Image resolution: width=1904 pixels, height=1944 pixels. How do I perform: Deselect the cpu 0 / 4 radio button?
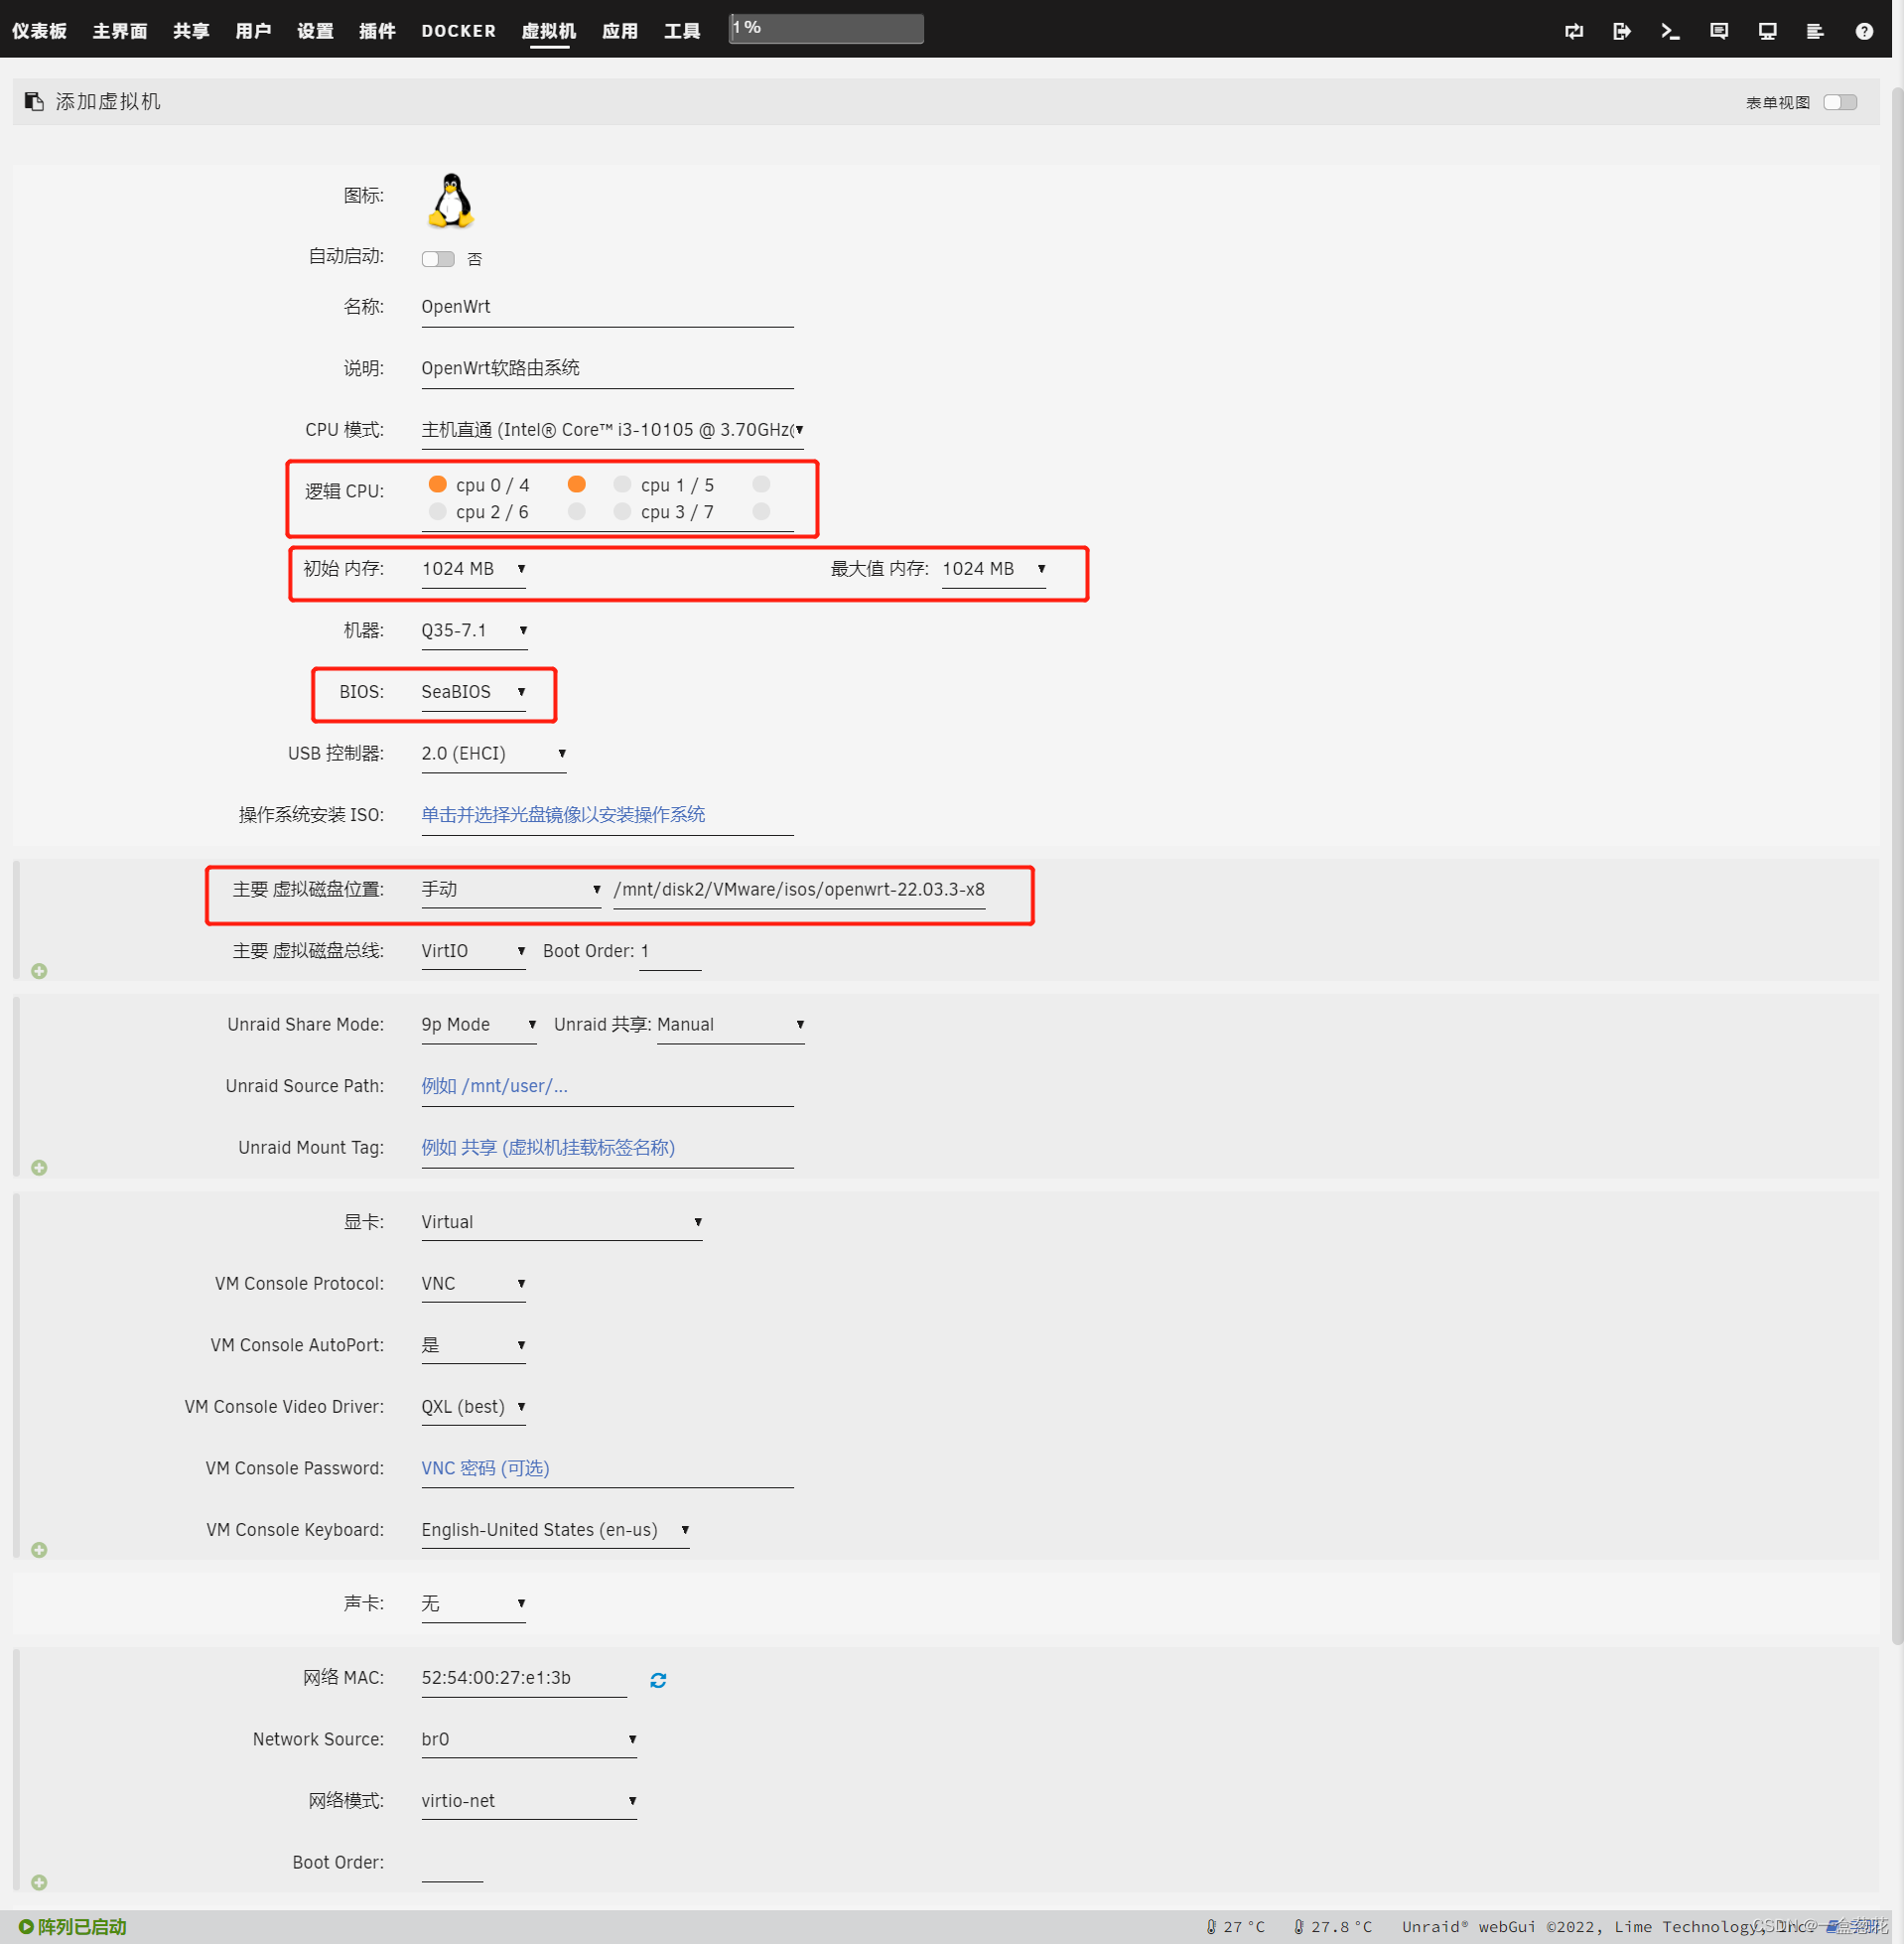tap(437, 484)
